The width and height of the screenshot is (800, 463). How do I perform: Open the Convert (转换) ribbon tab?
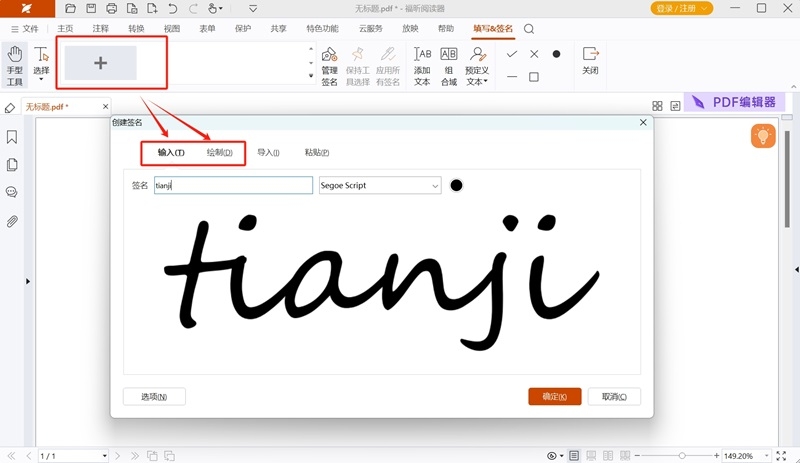click(x=136, y=29)
